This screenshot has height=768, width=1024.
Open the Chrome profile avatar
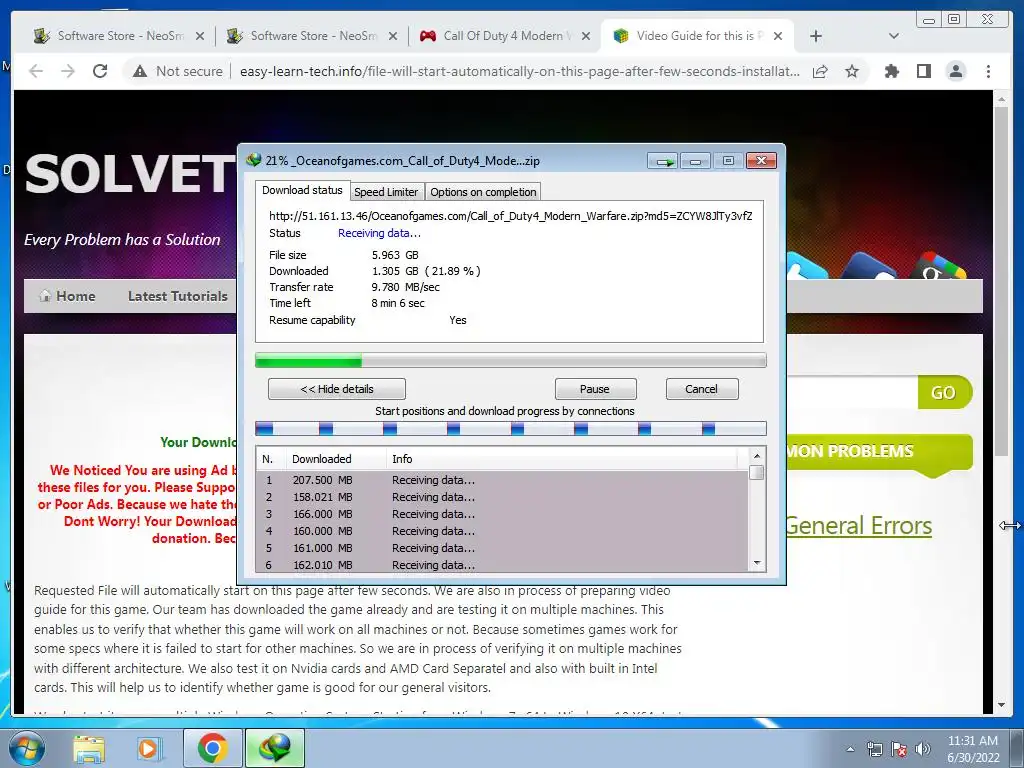(955, 71)
